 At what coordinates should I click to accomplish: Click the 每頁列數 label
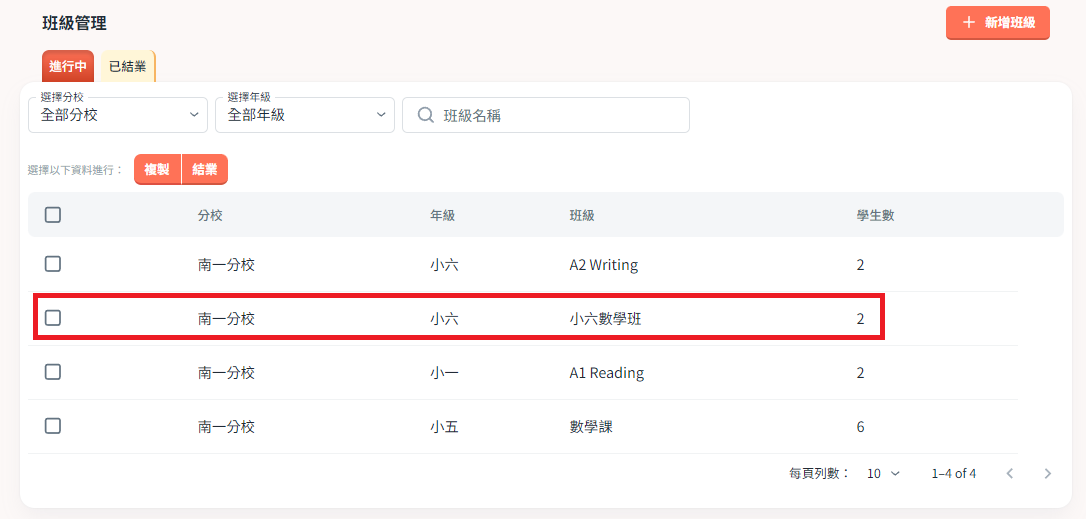pyautogui.click(x=819, y=474)
